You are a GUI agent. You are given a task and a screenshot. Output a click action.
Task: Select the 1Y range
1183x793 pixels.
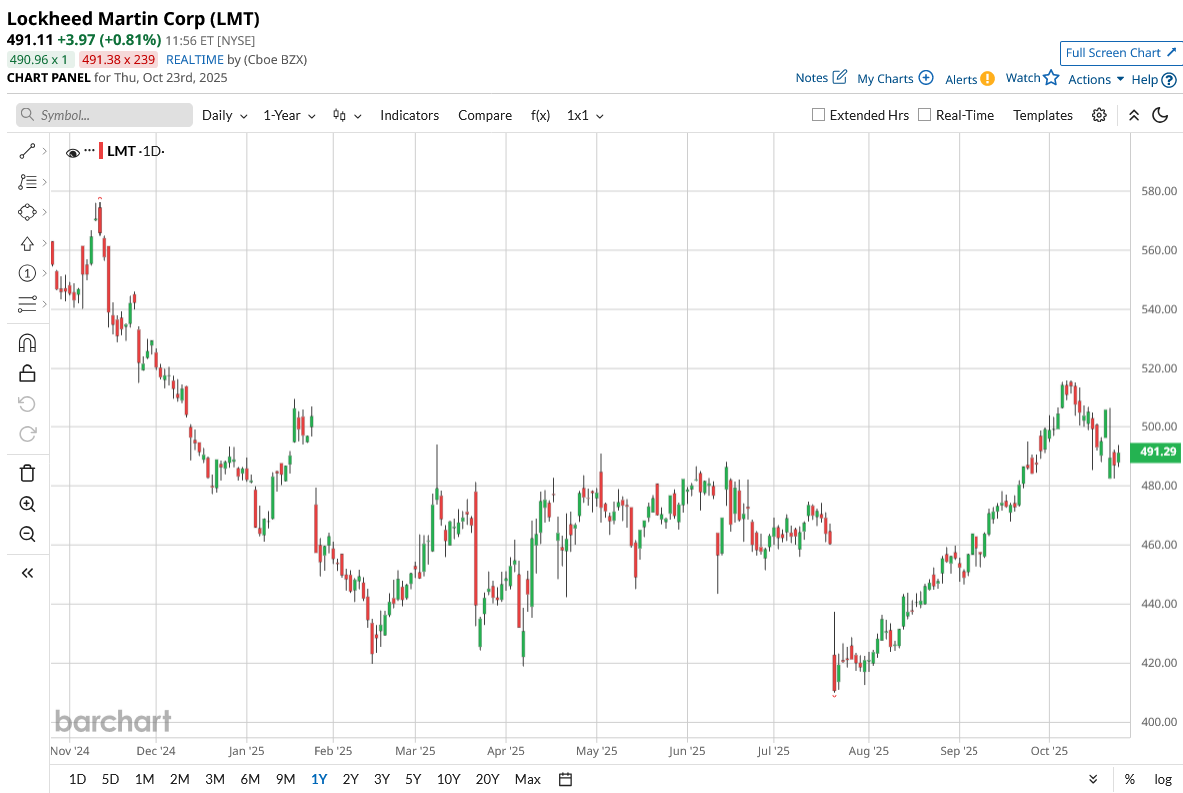pyautogui.click(x=319, y=779)
